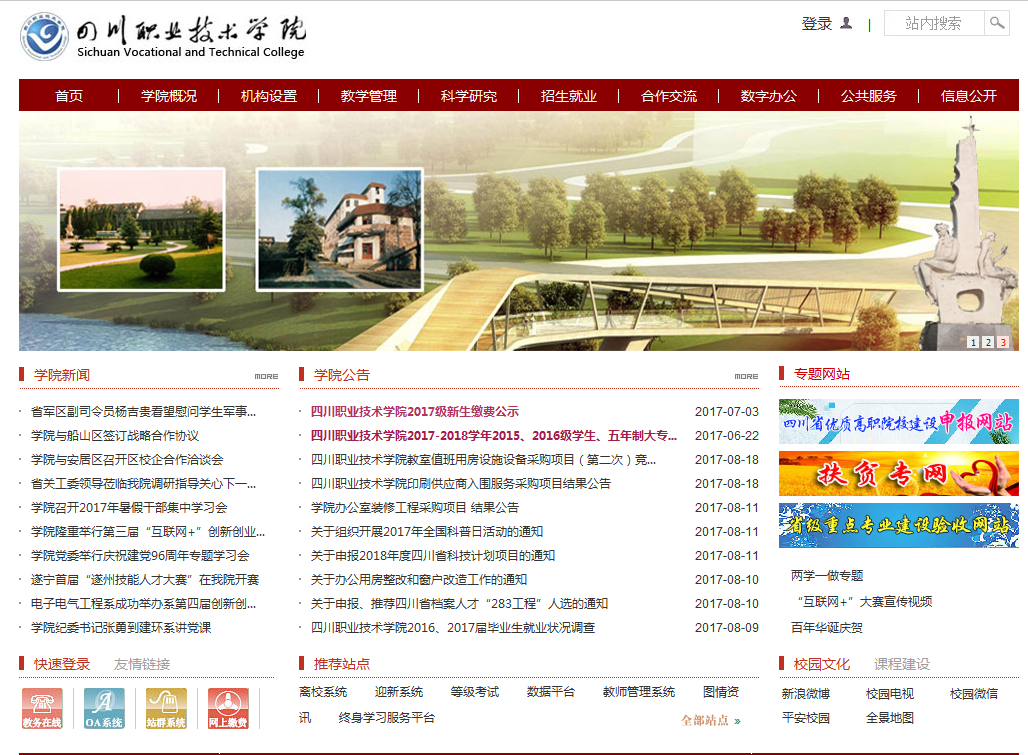Click the search magnifier icon
Viewport: 1028px width, 755px height.
tap(997, 23)
